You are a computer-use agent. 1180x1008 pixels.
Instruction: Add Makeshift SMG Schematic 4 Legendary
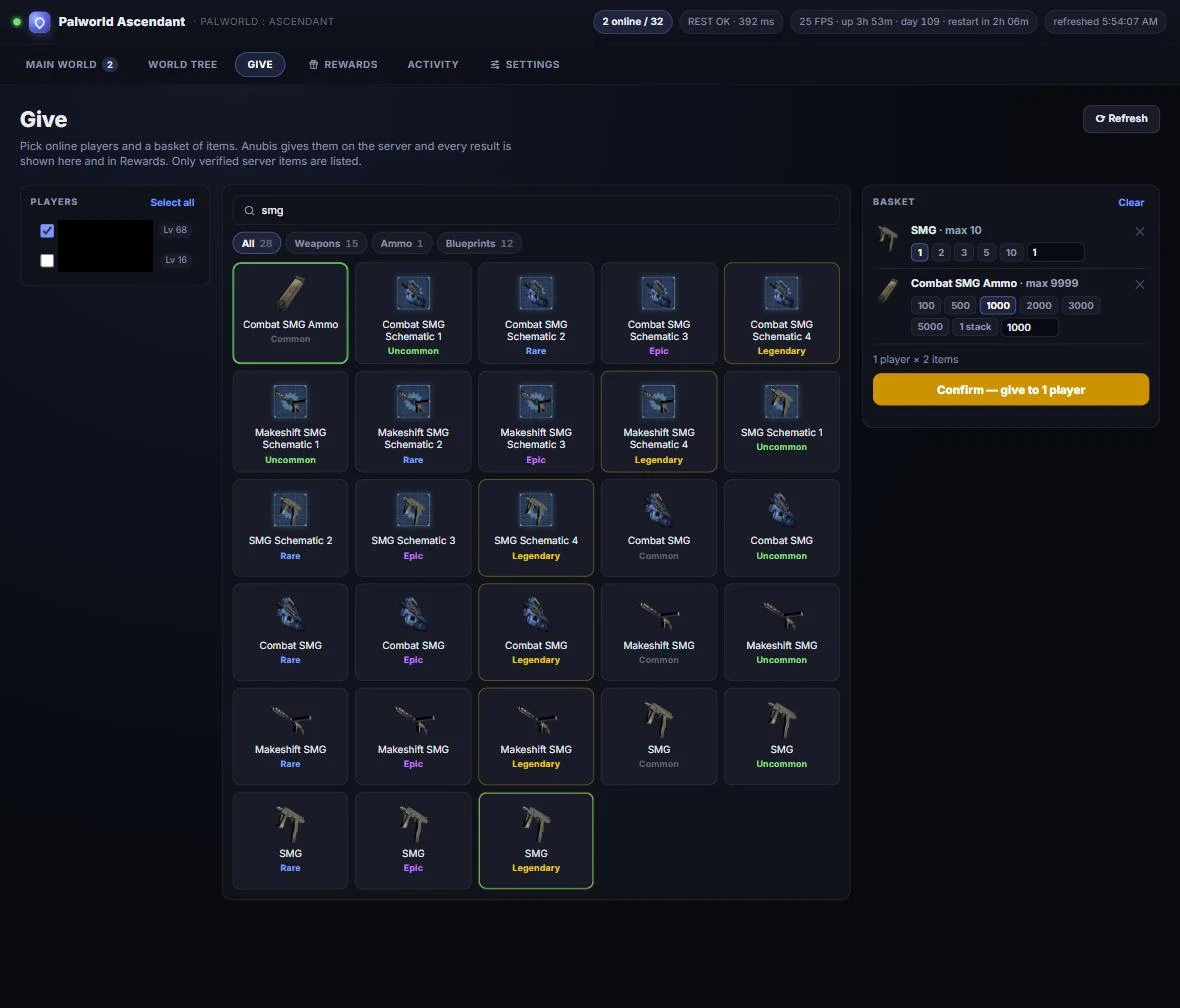(x=658, y=422)
